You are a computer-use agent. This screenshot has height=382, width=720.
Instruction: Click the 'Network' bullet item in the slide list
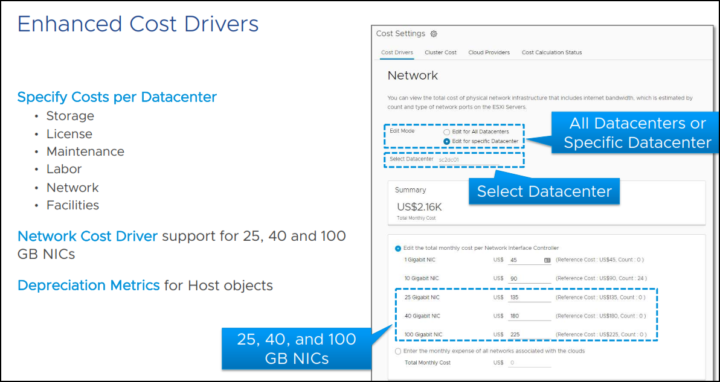[x=72, y=188]
